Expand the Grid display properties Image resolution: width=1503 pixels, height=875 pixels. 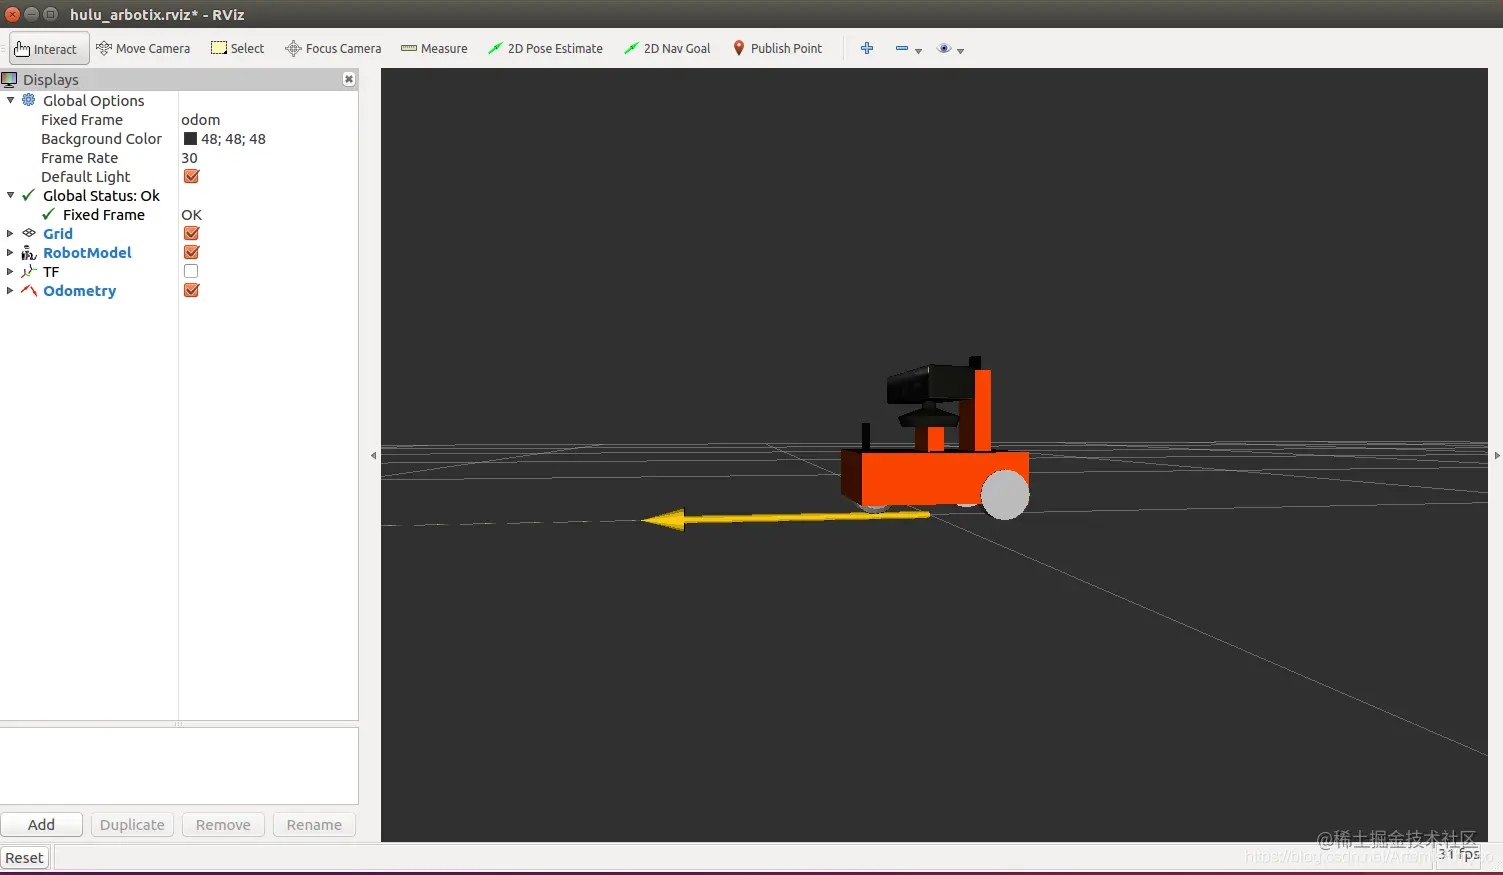tap(10, 233)
